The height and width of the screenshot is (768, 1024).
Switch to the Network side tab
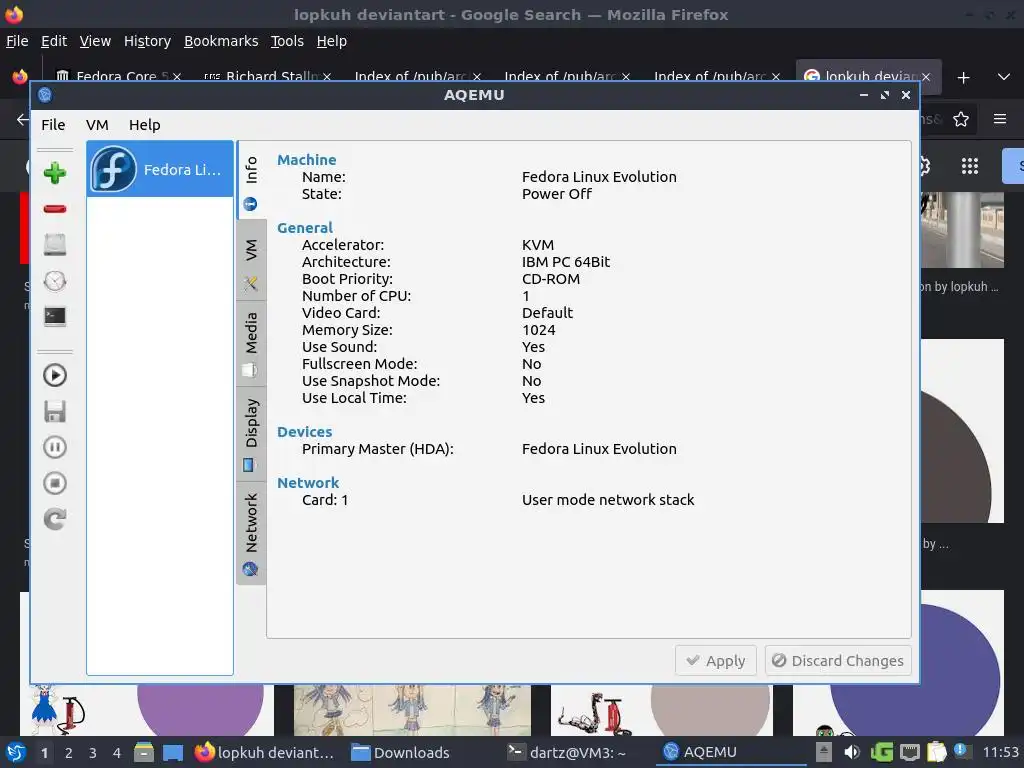pos(251,534)
